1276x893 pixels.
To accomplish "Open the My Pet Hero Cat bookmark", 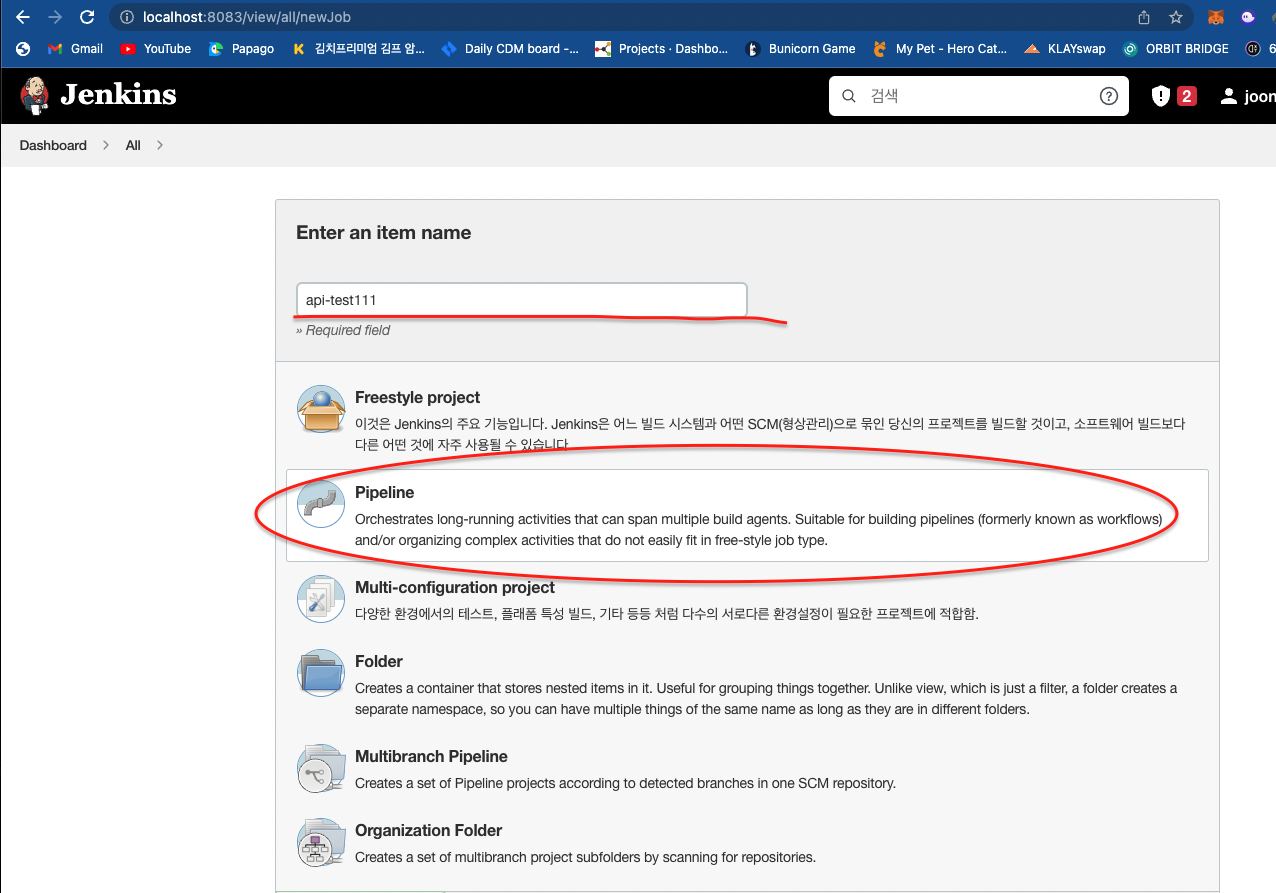I will point(940,48).
